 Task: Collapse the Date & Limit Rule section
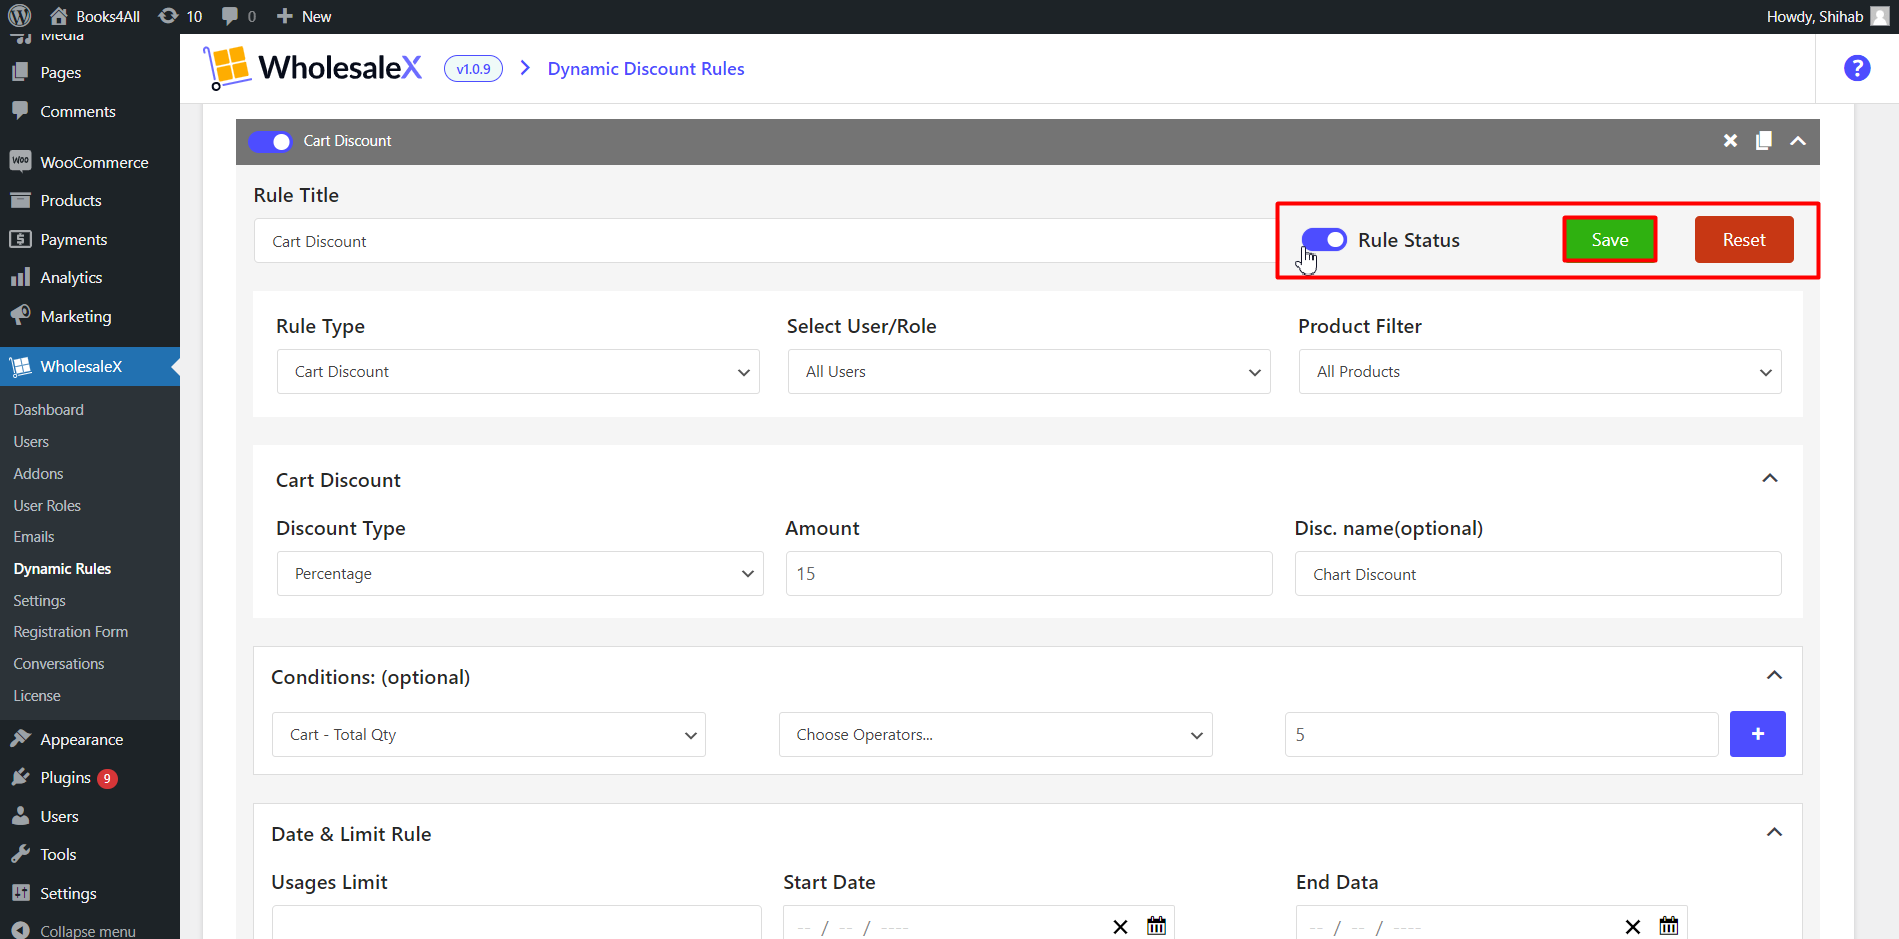1774,832
